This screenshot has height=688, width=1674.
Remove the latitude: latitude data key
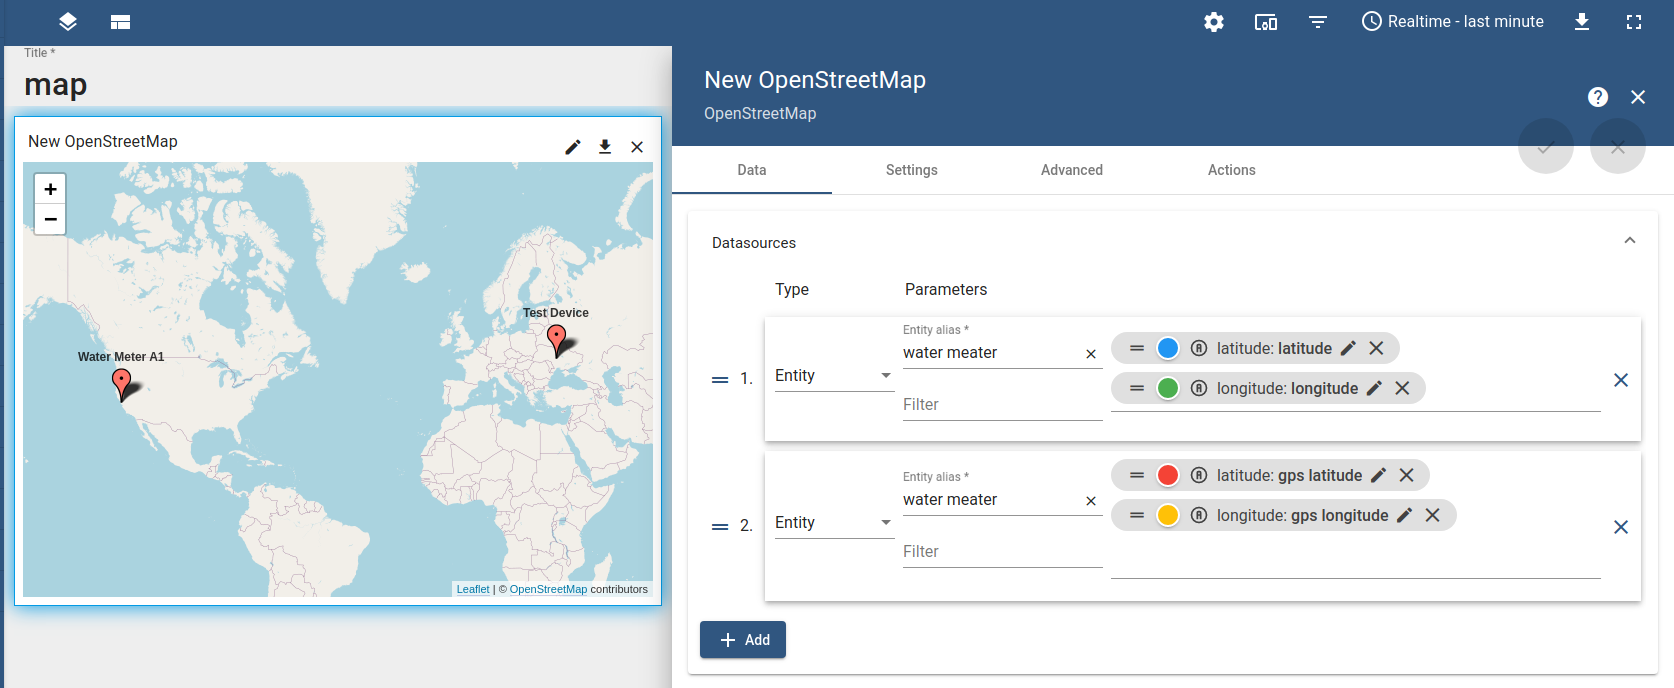1376,348
